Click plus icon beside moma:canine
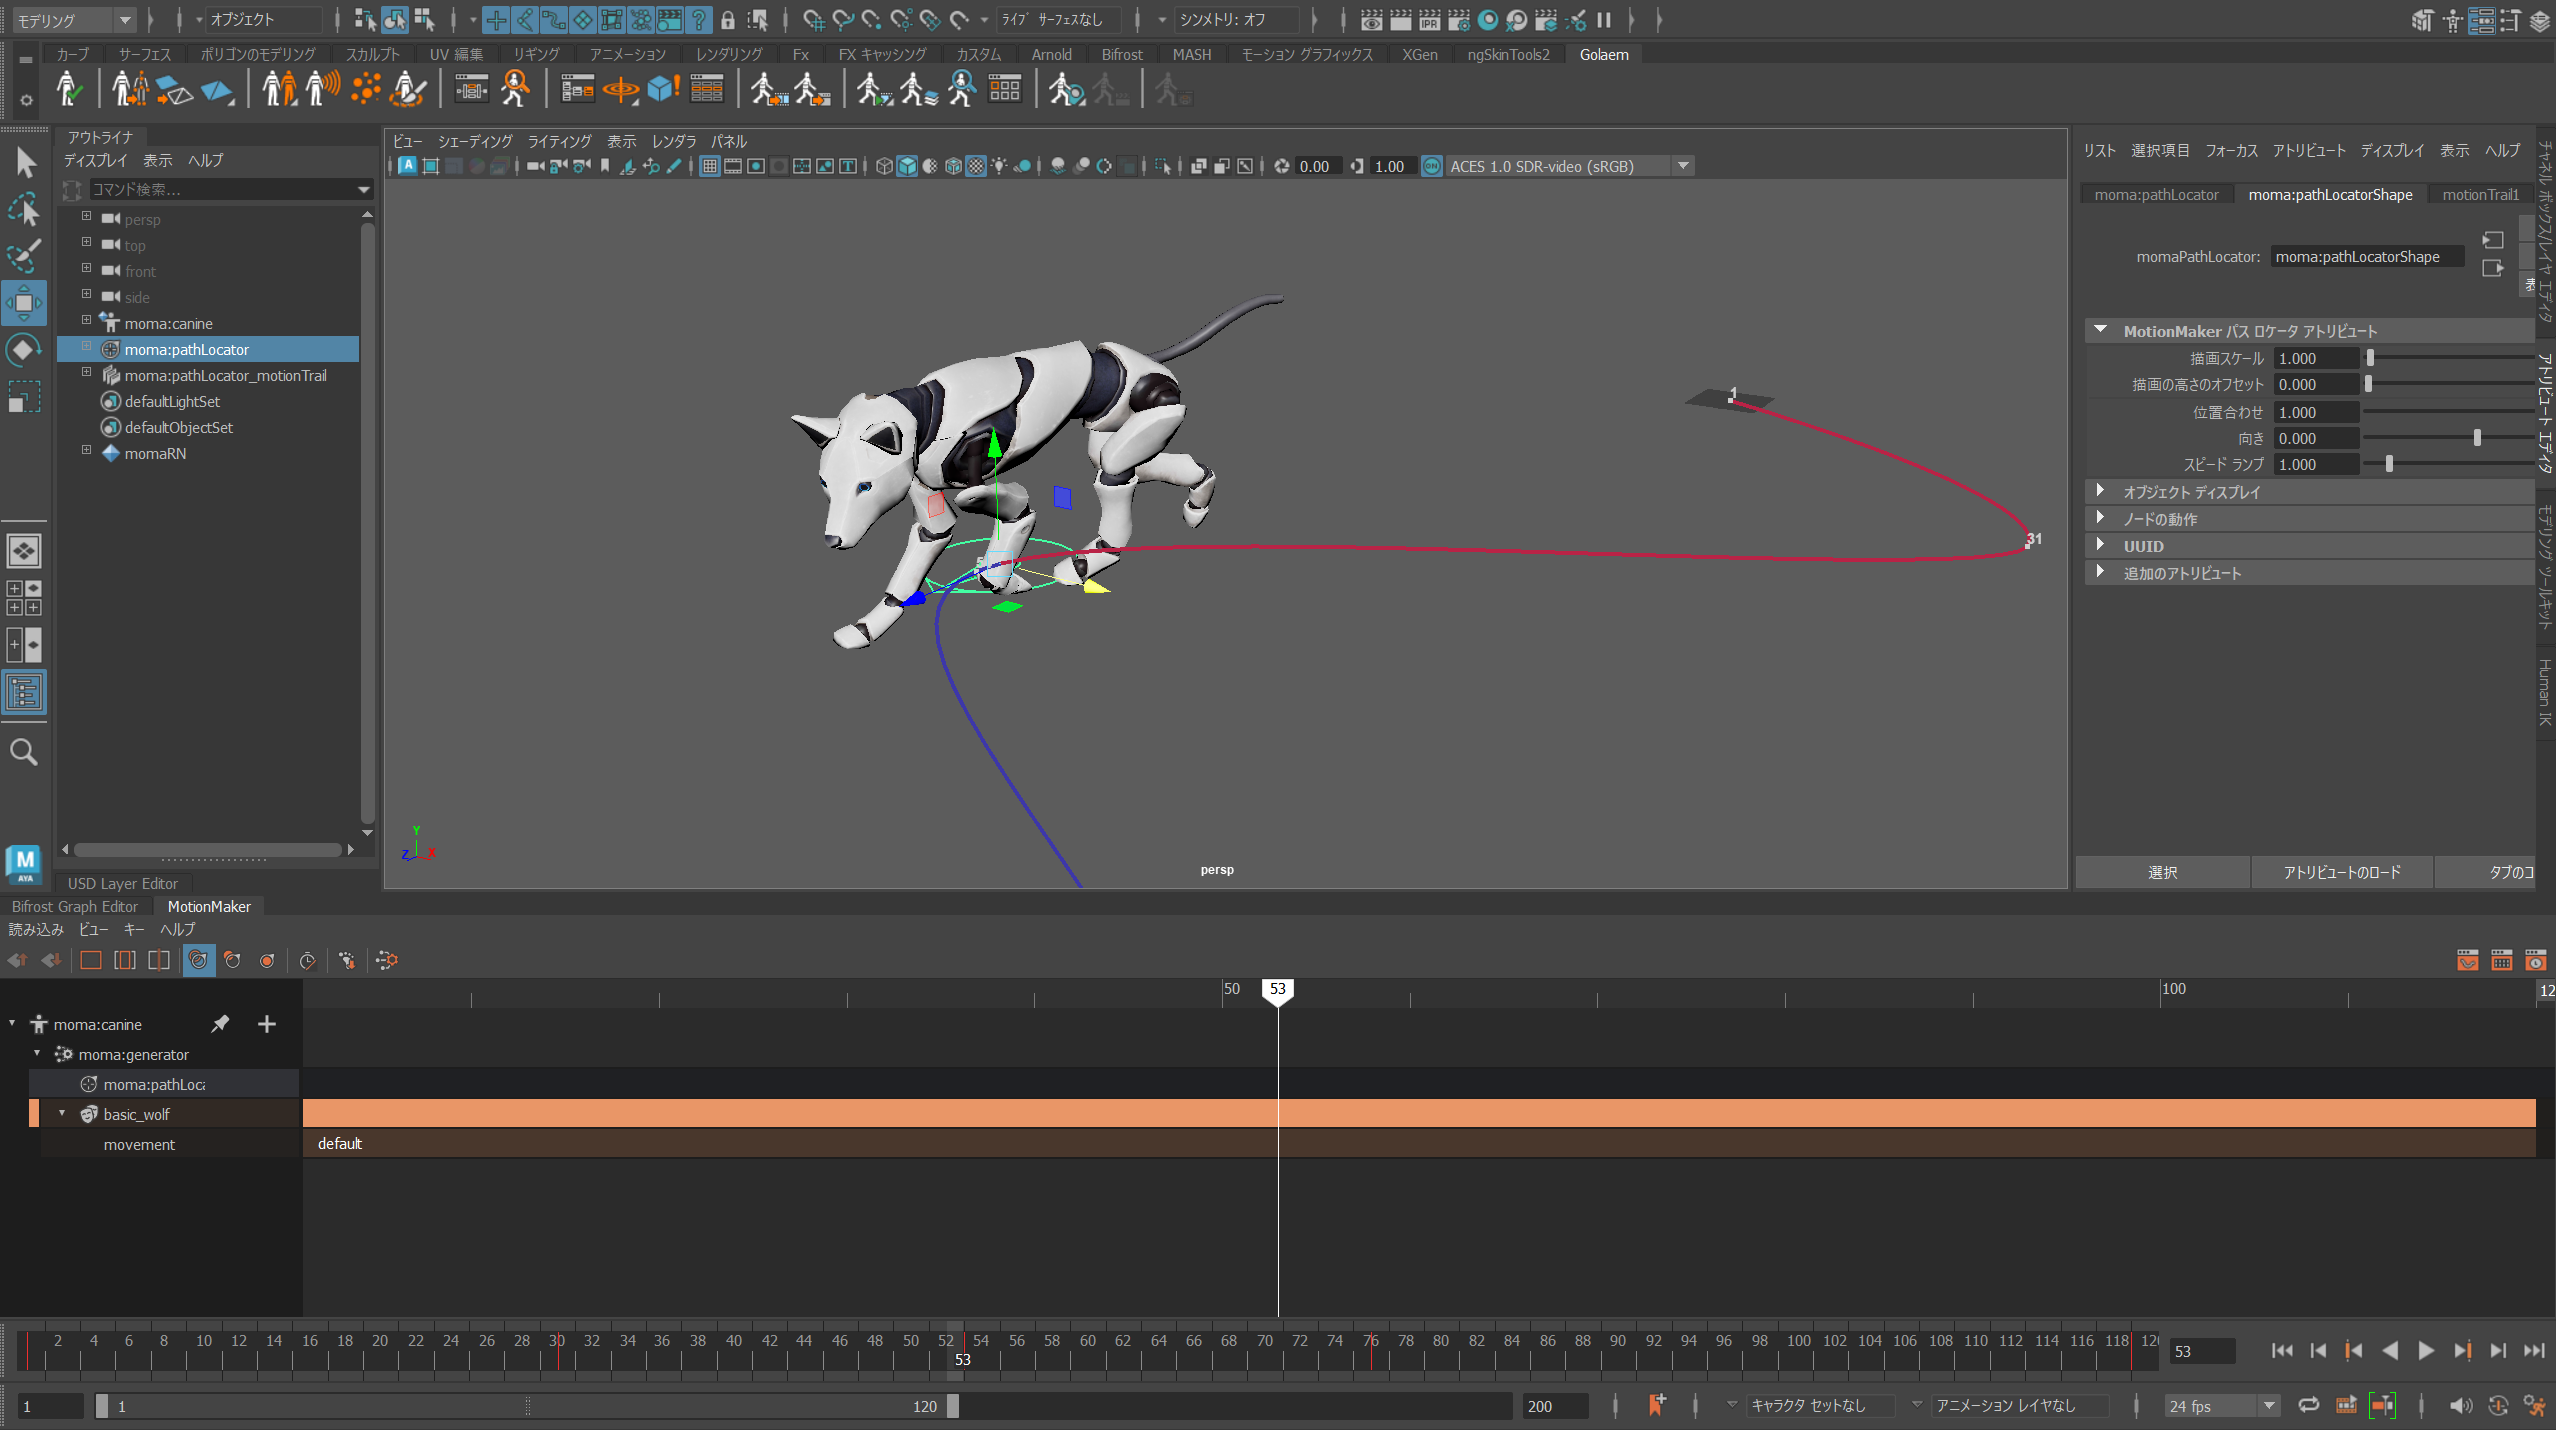This screenshot has height=1430, width=2556. 266,1024
